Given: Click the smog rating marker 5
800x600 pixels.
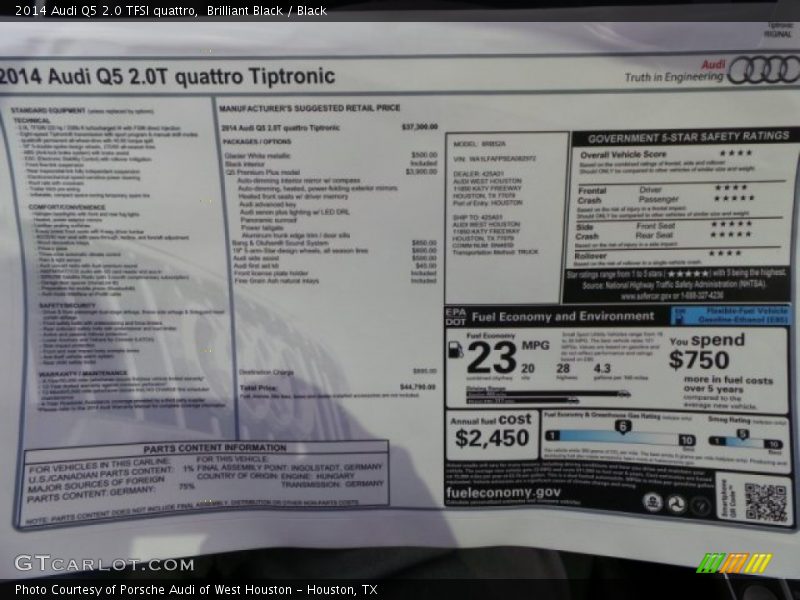Looking at the screenshot, I should [742, 434].
